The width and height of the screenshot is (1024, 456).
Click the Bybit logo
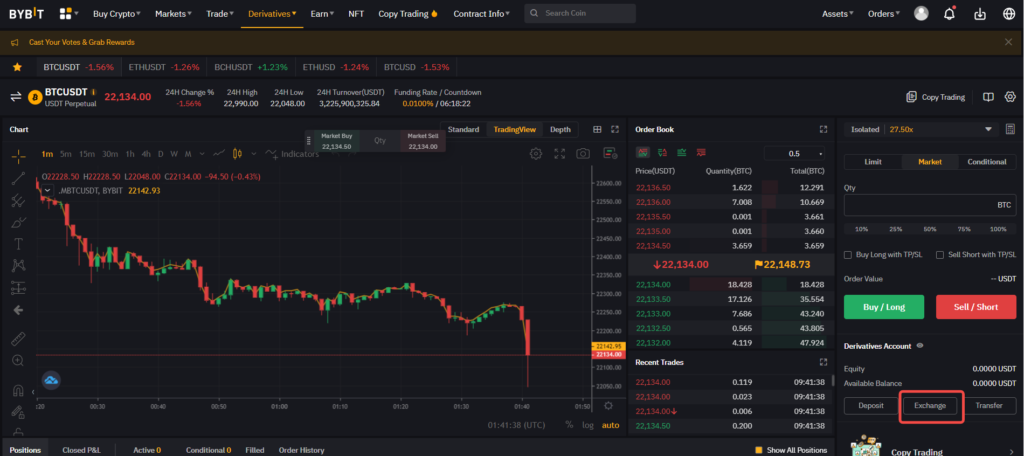27,14
